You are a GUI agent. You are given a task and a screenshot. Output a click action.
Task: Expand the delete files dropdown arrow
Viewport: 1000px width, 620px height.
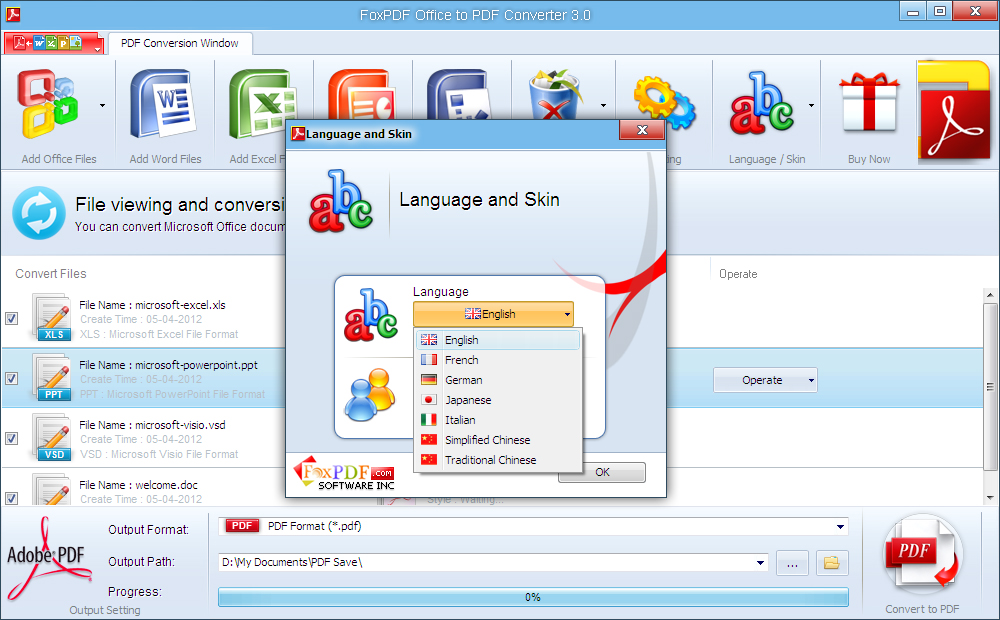click(603, 105)
